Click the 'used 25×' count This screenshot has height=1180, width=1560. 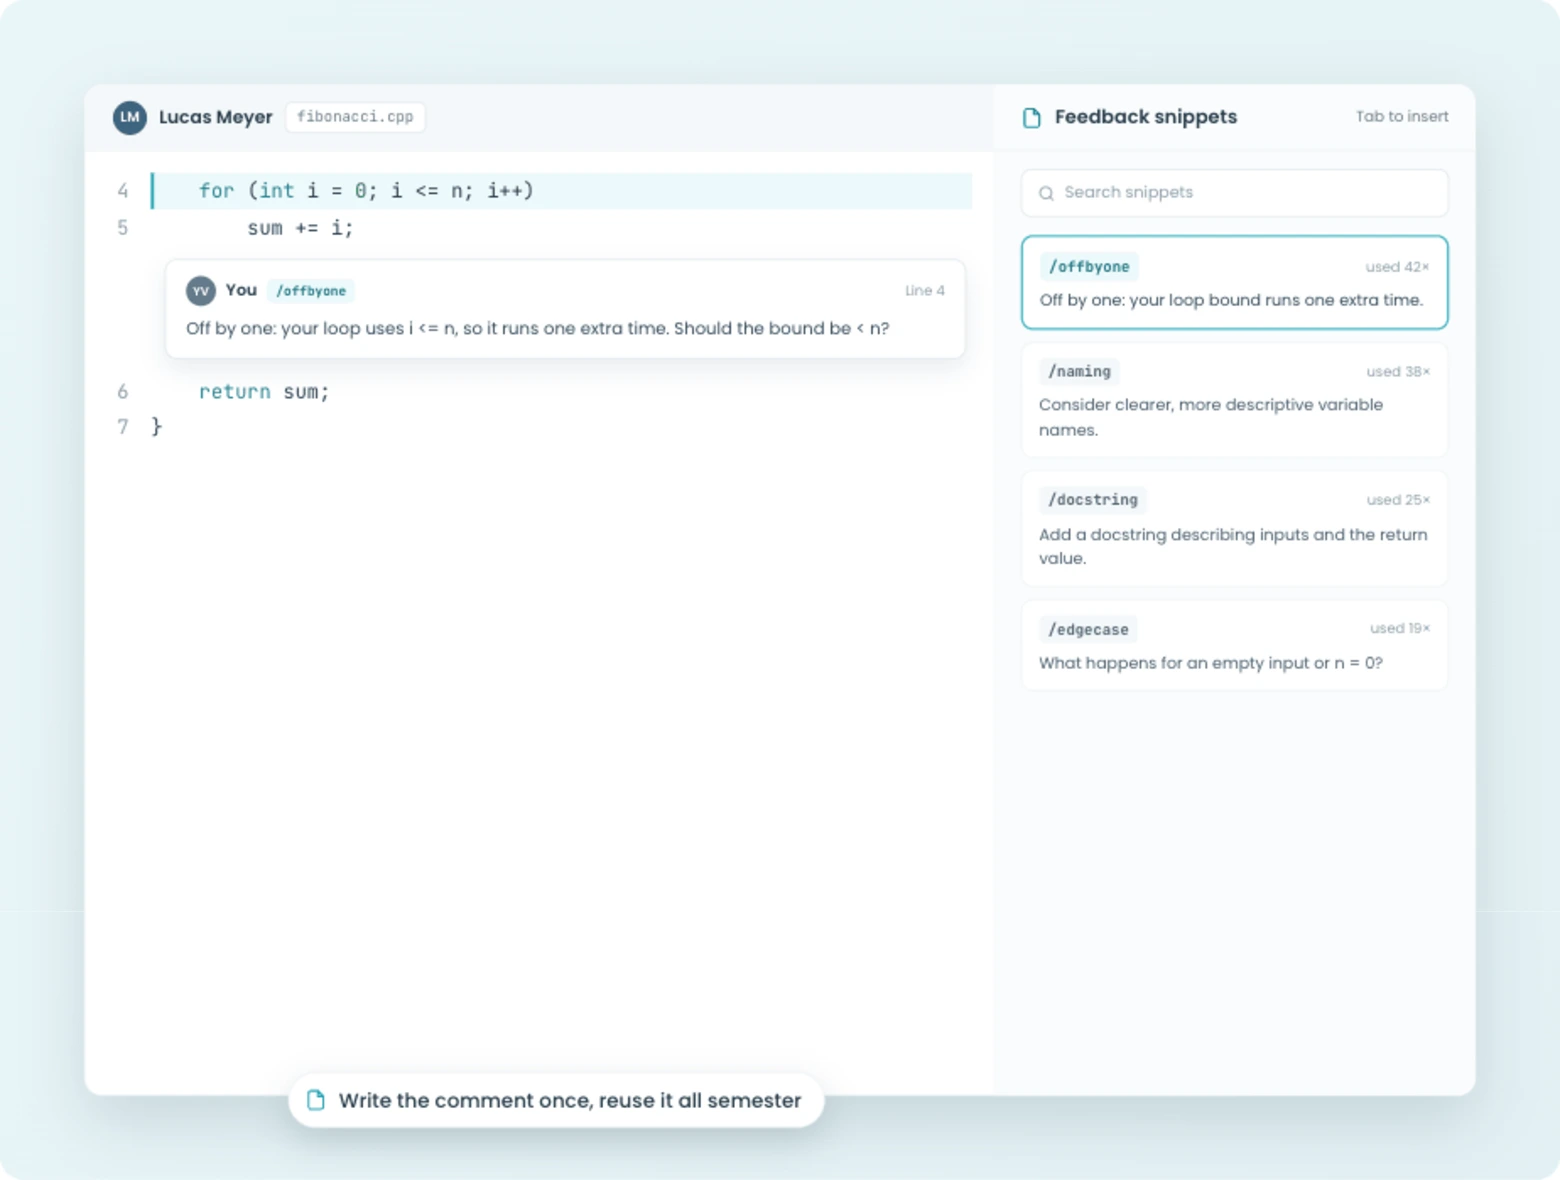point(1398,500)
